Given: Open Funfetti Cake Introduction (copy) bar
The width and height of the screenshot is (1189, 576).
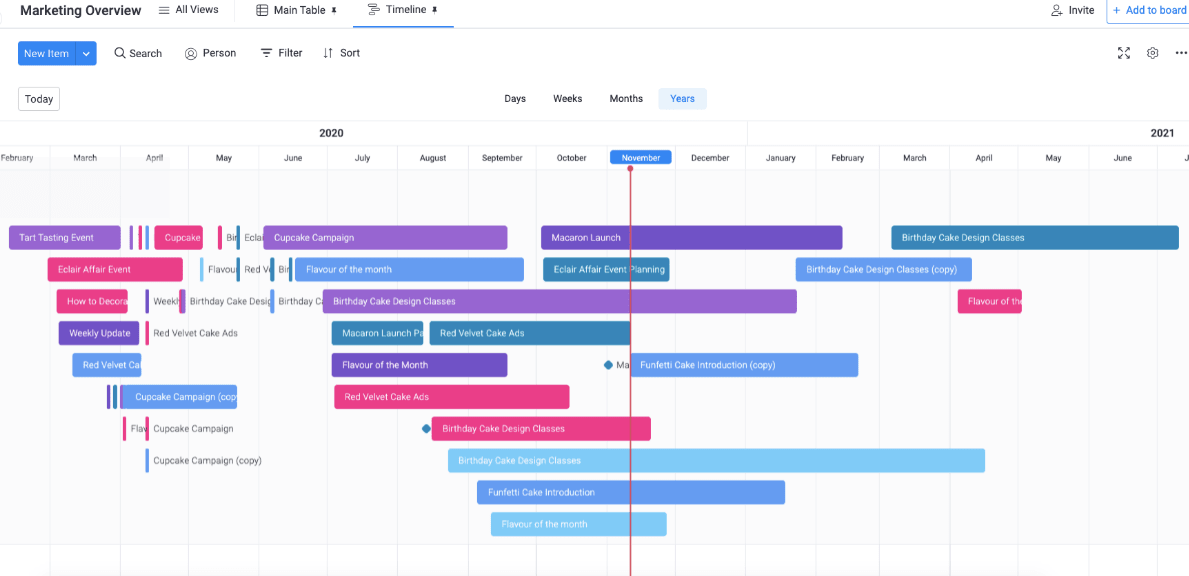Looking at the screenshot, I should pos(744,365).
